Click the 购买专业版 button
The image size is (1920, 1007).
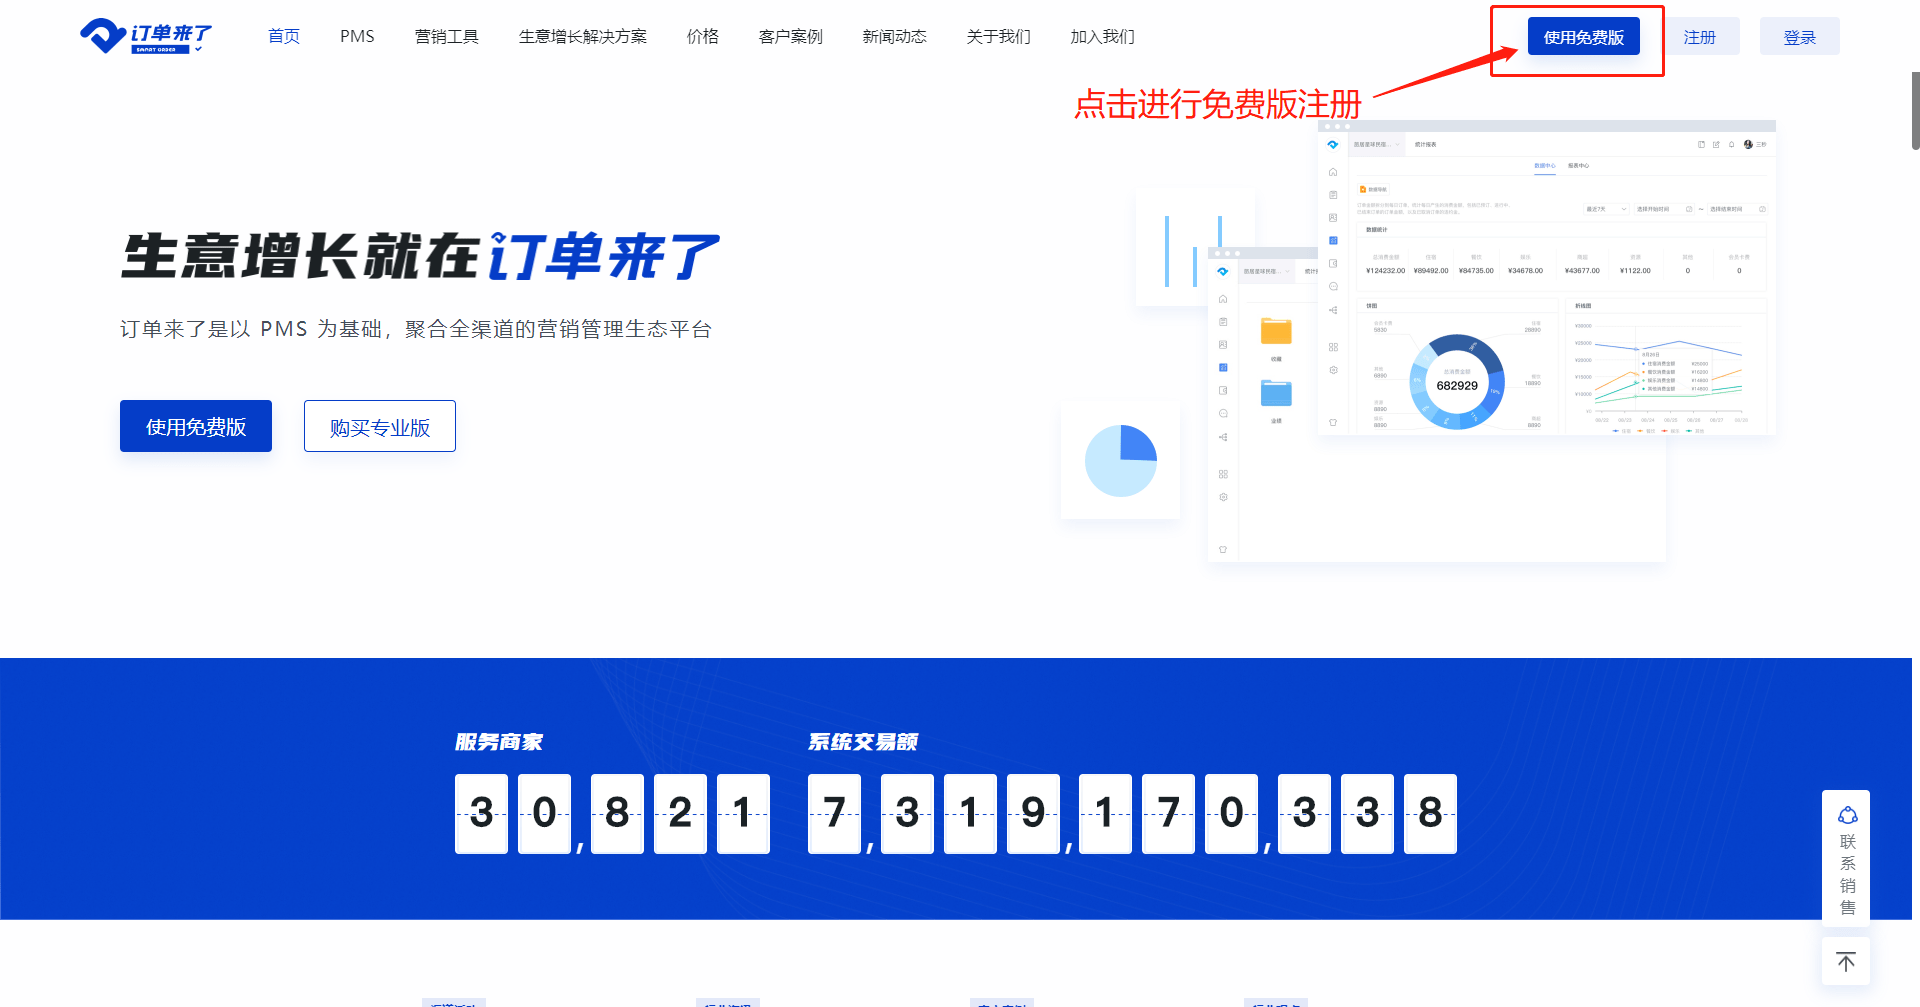(380, 427)
